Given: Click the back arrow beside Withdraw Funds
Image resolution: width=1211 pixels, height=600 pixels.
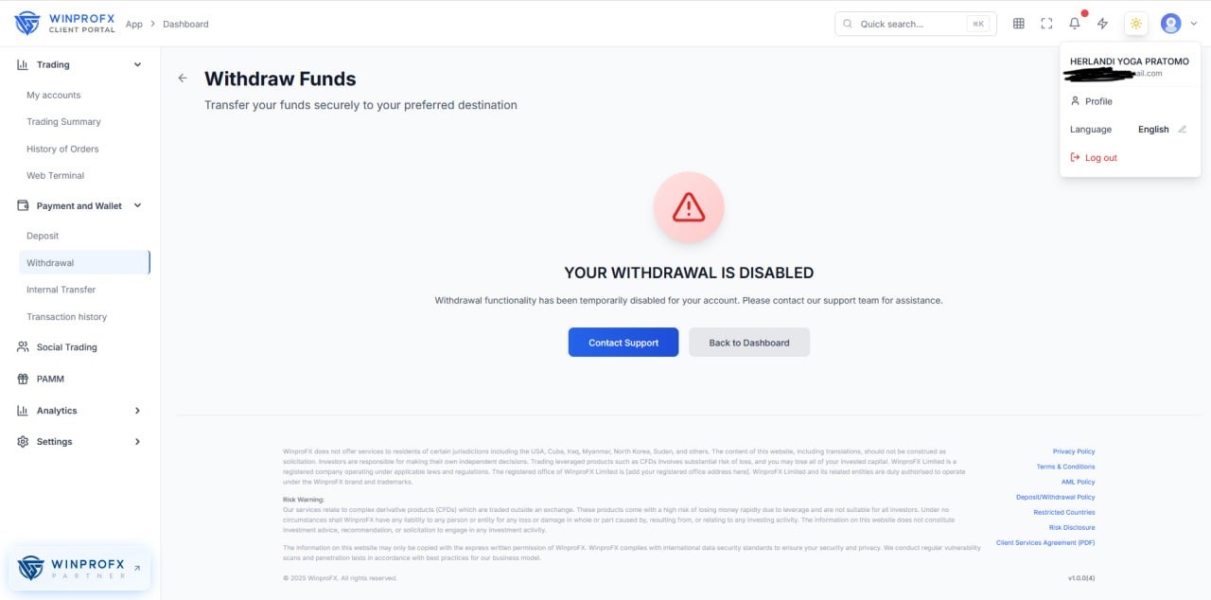Looking at the screenshot, I should tap(182, 78).
